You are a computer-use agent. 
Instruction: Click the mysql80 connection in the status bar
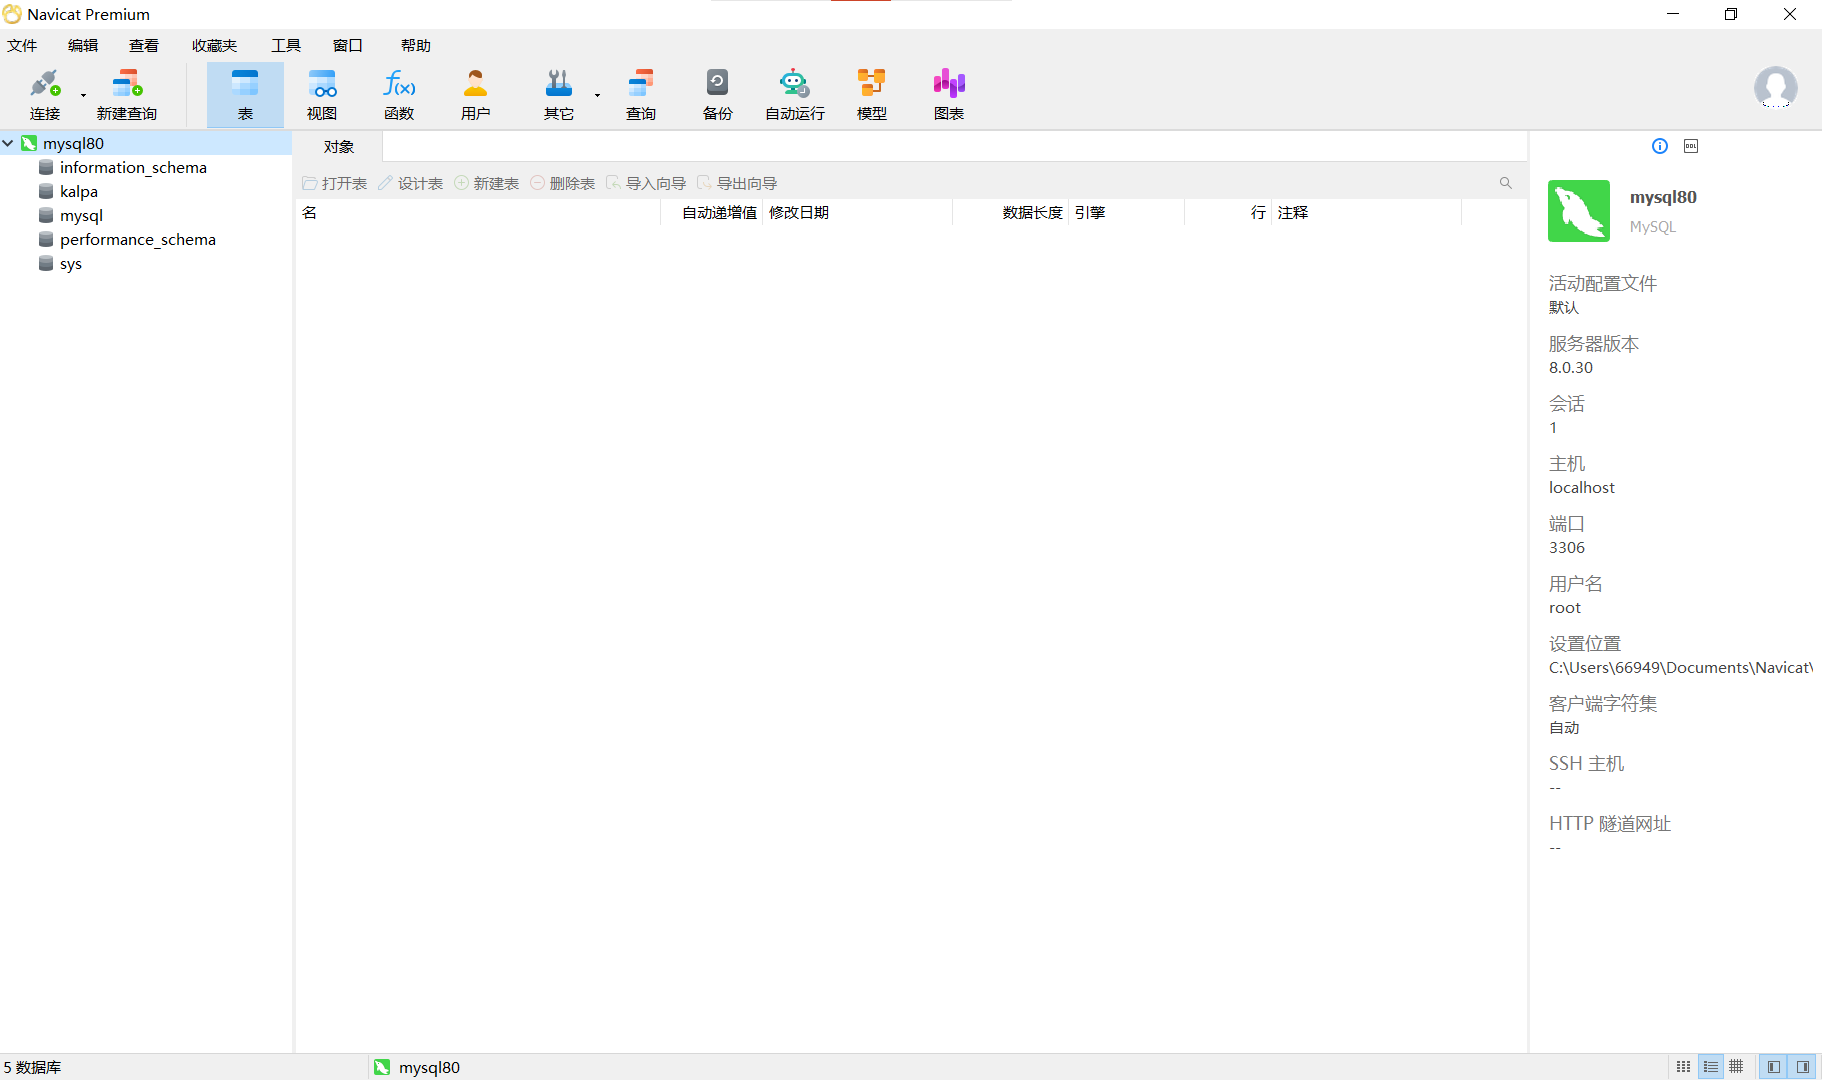click(x=417, y=1067)
